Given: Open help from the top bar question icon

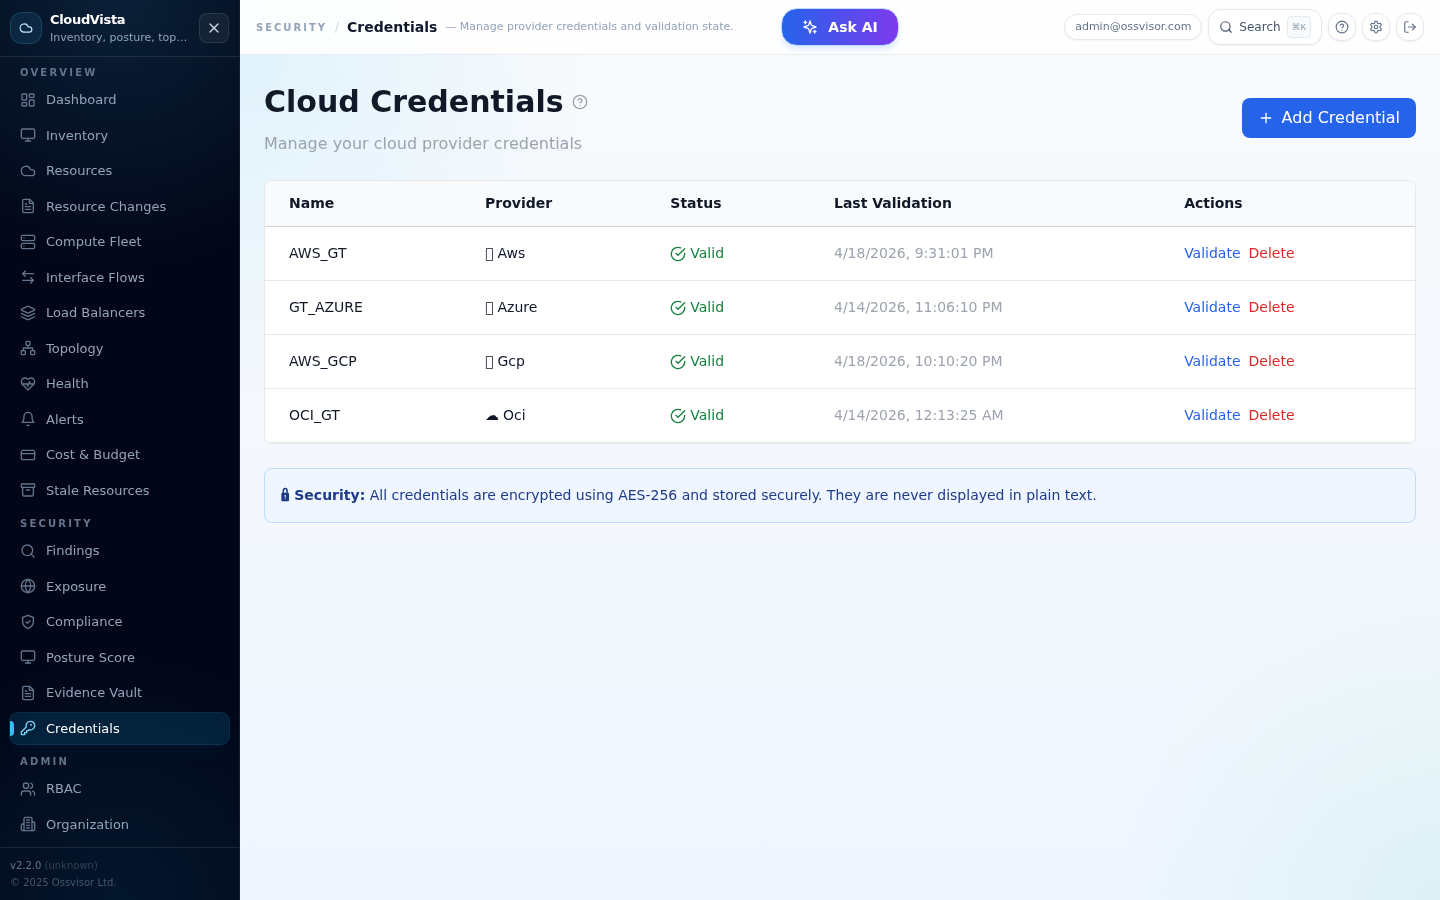Looking at the screenshot, I should coord(1342,27).
